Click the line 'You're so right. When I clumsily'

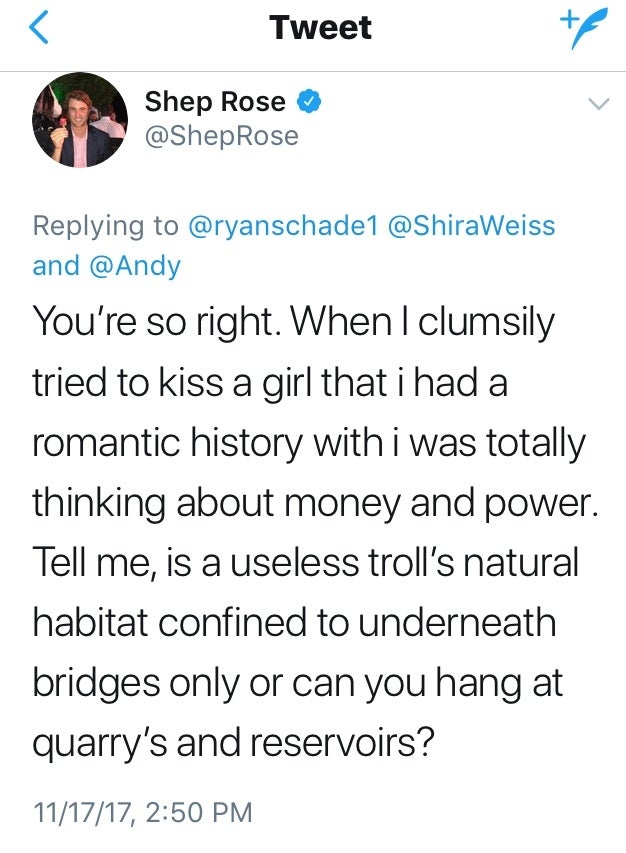tap(294, 322)
